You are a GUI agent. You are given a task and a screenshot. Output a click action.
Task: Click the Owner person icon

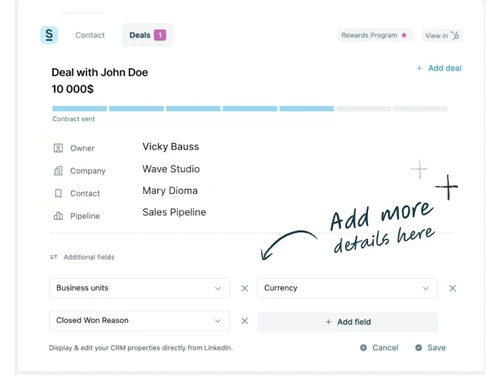click(58, 148)
